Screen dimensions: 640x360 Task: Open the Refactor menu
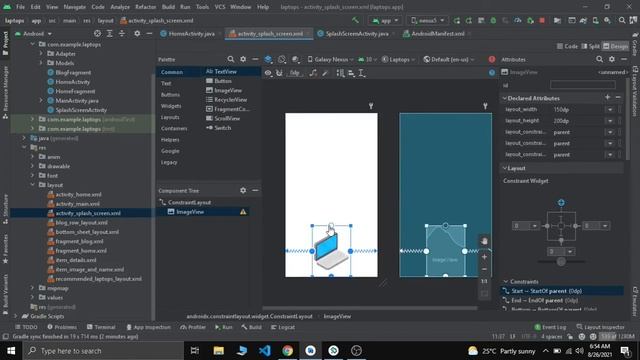(145, 7)
